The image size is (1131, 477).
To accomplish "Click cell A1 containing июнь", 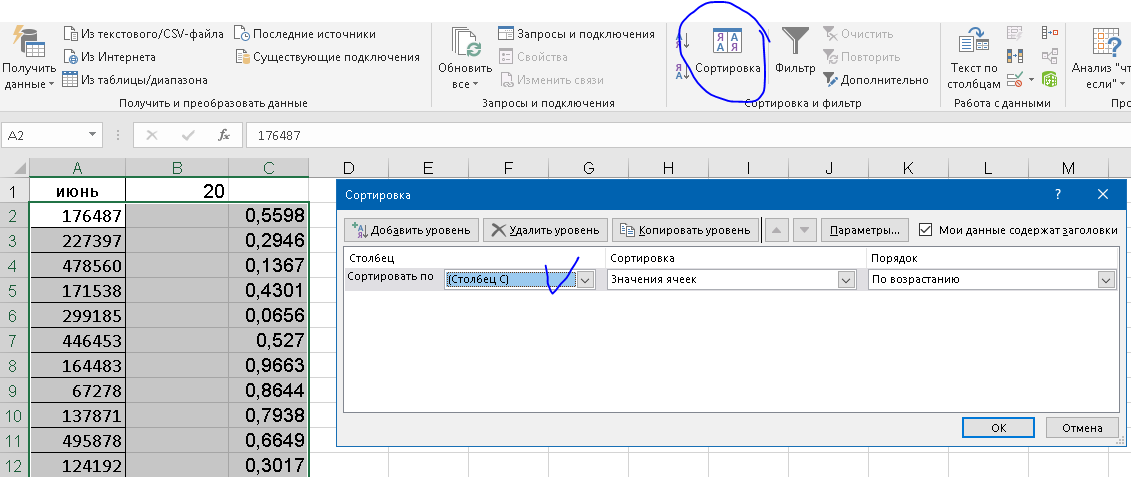I will [x=77, y=191].
